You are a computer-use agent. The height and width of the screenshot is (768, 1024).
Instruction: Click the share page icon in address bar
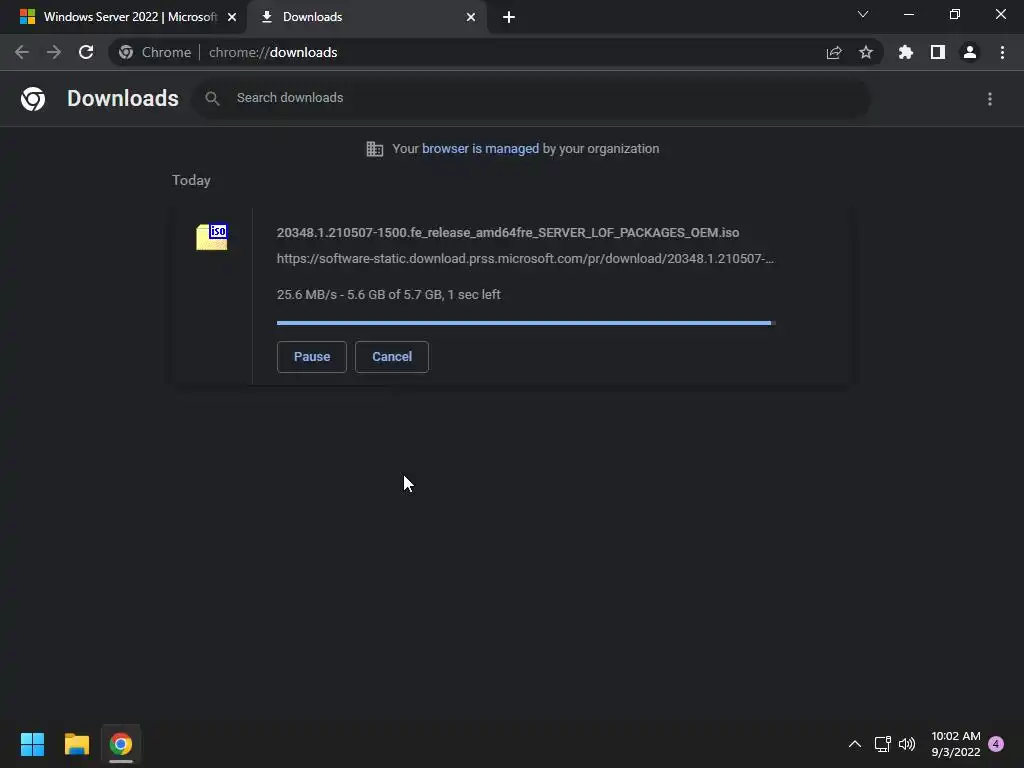point(834,52)
